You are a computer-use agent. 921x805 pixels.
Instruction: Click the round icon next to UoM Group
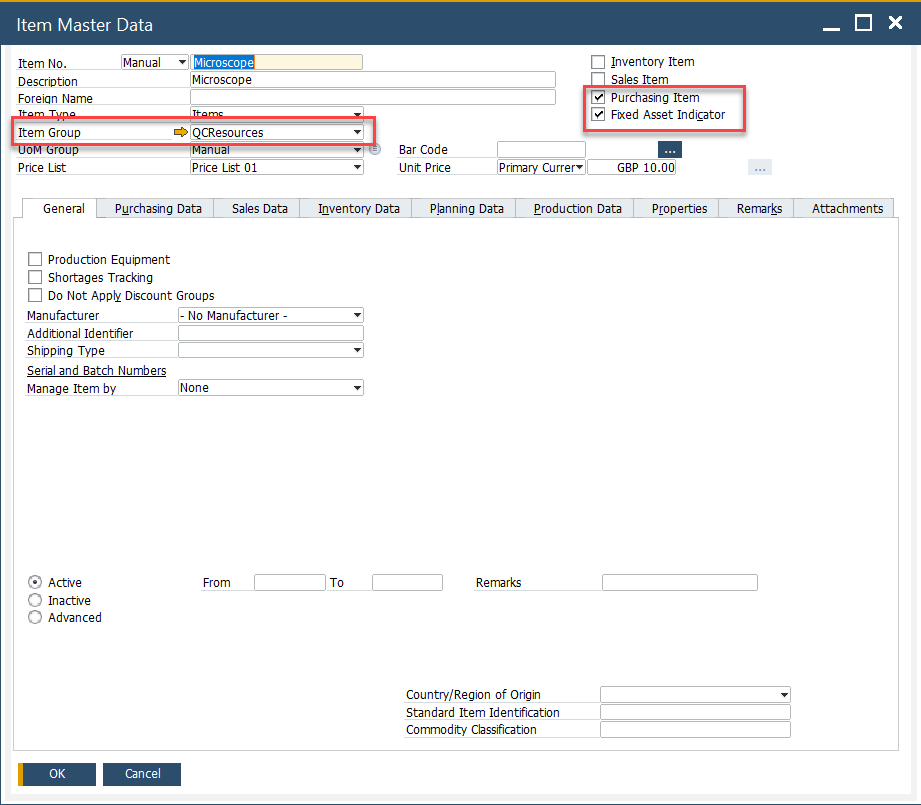375,150
